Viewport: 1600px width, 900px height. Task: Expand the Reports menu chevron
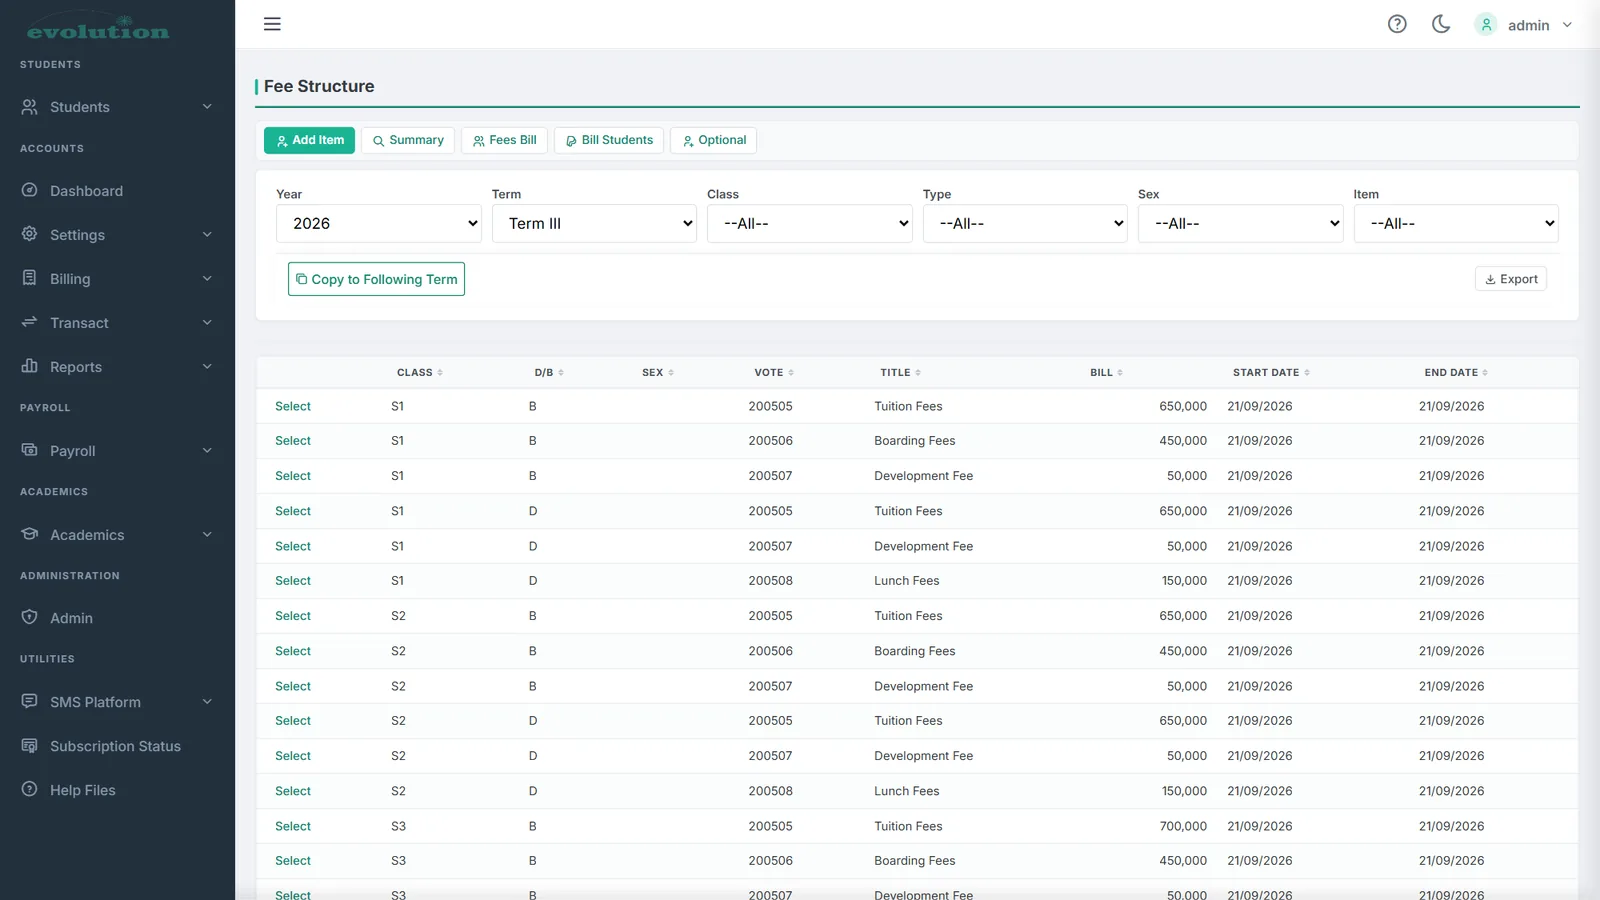(x=207, y=367)
